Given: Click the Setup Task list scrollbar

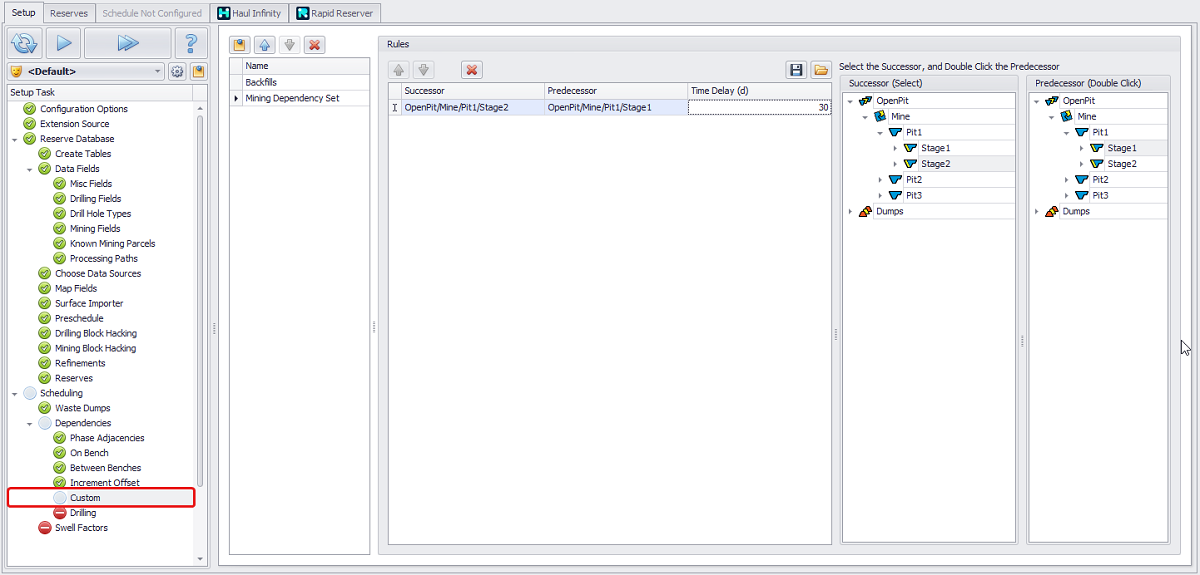Looking at the screenshot, I should (200, 300).
